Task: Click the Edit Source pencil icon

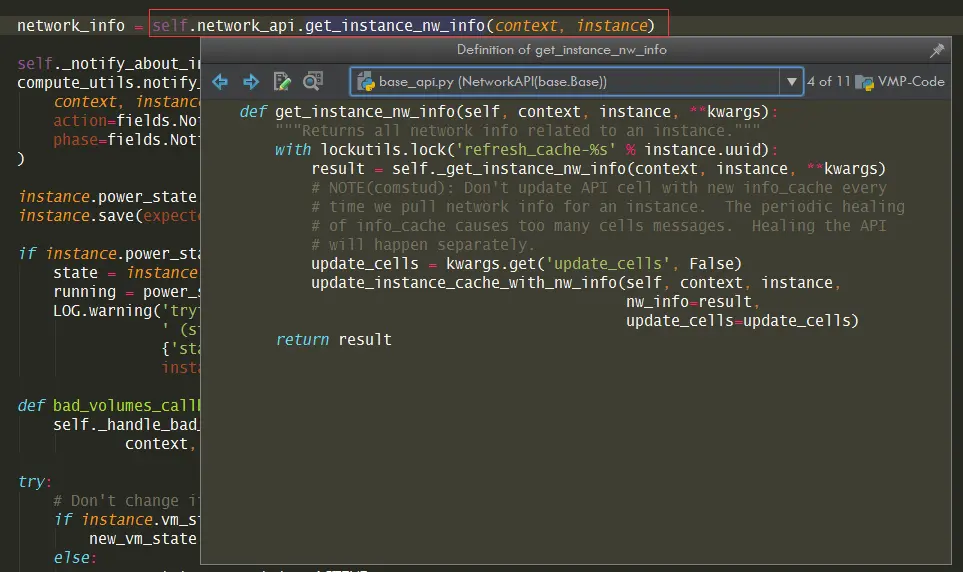Action: (x=282, y=81)
